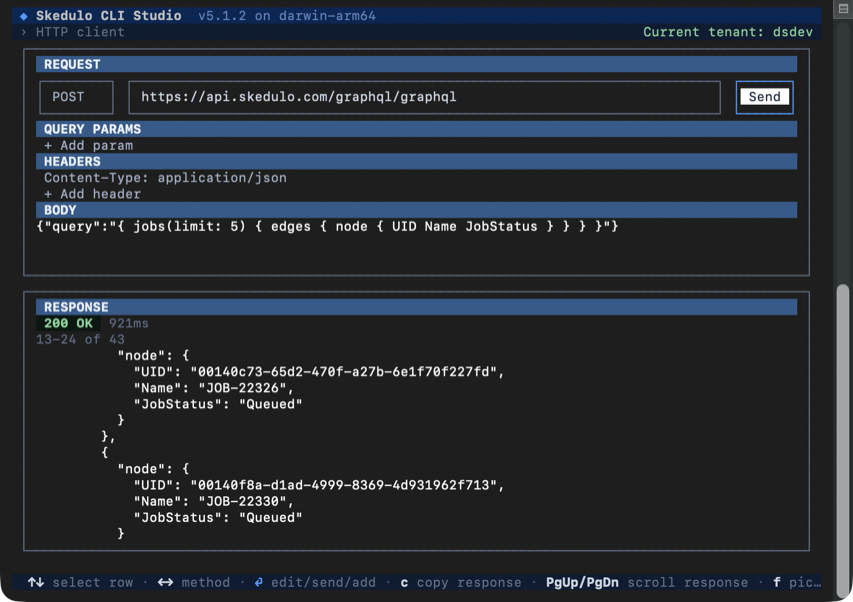Select the POST method box

76,97
